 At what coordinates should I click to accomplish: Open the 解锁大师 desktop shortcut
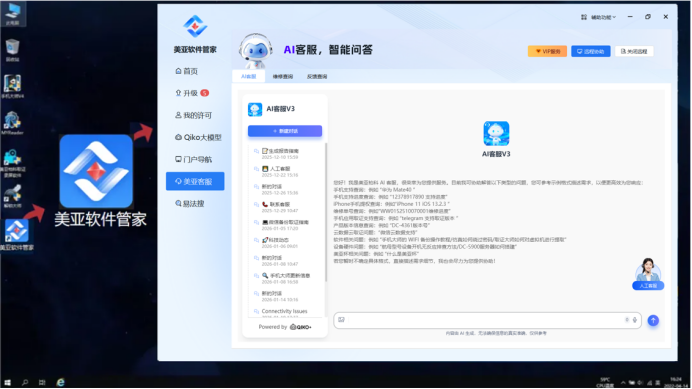[12, 196]
